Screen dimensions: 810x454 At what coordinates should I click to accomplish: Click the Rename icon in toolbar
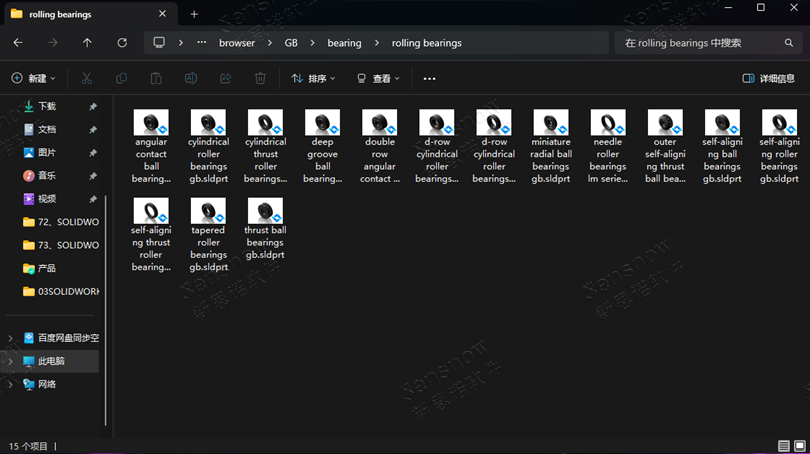(x=191, y=78)
